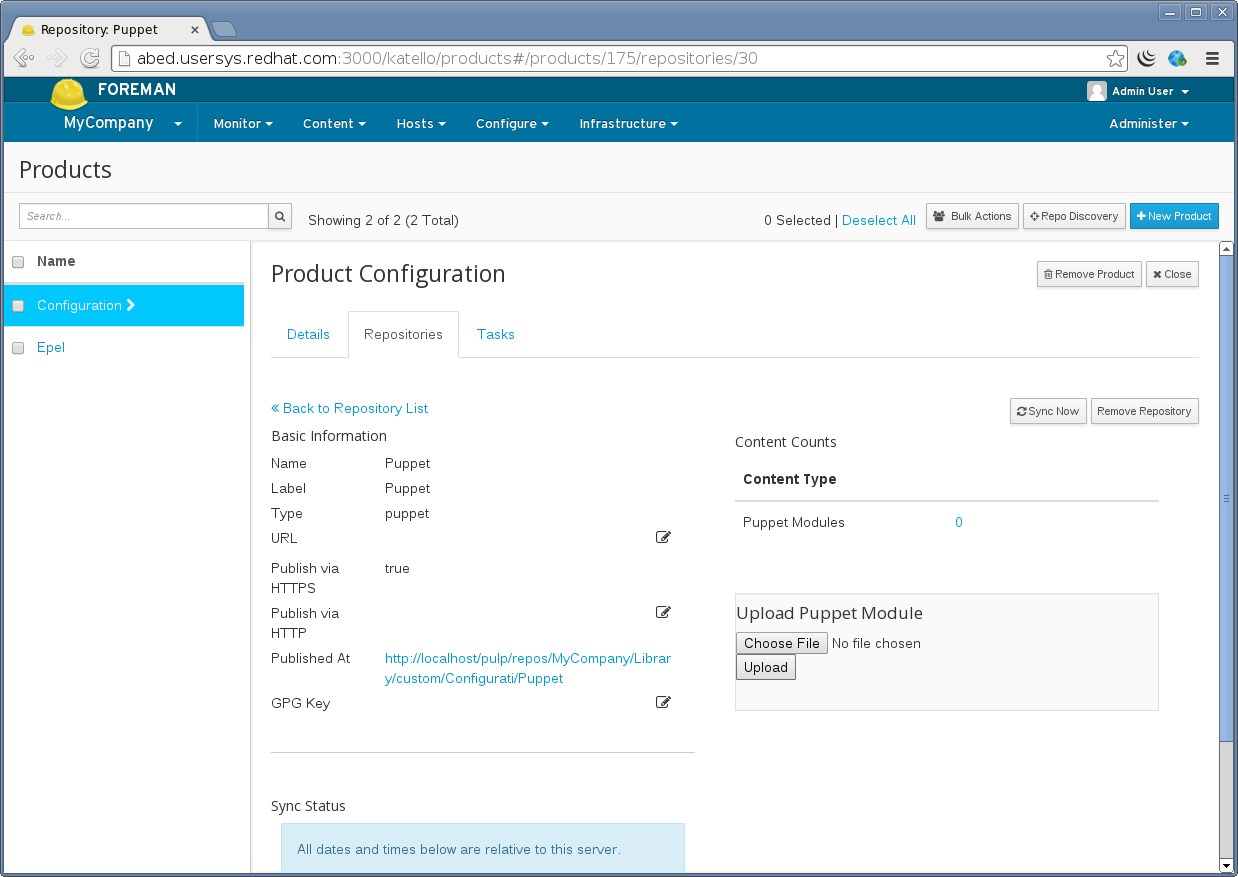
Task: Open the Administer menu
Action: [x=1149, y=124]
